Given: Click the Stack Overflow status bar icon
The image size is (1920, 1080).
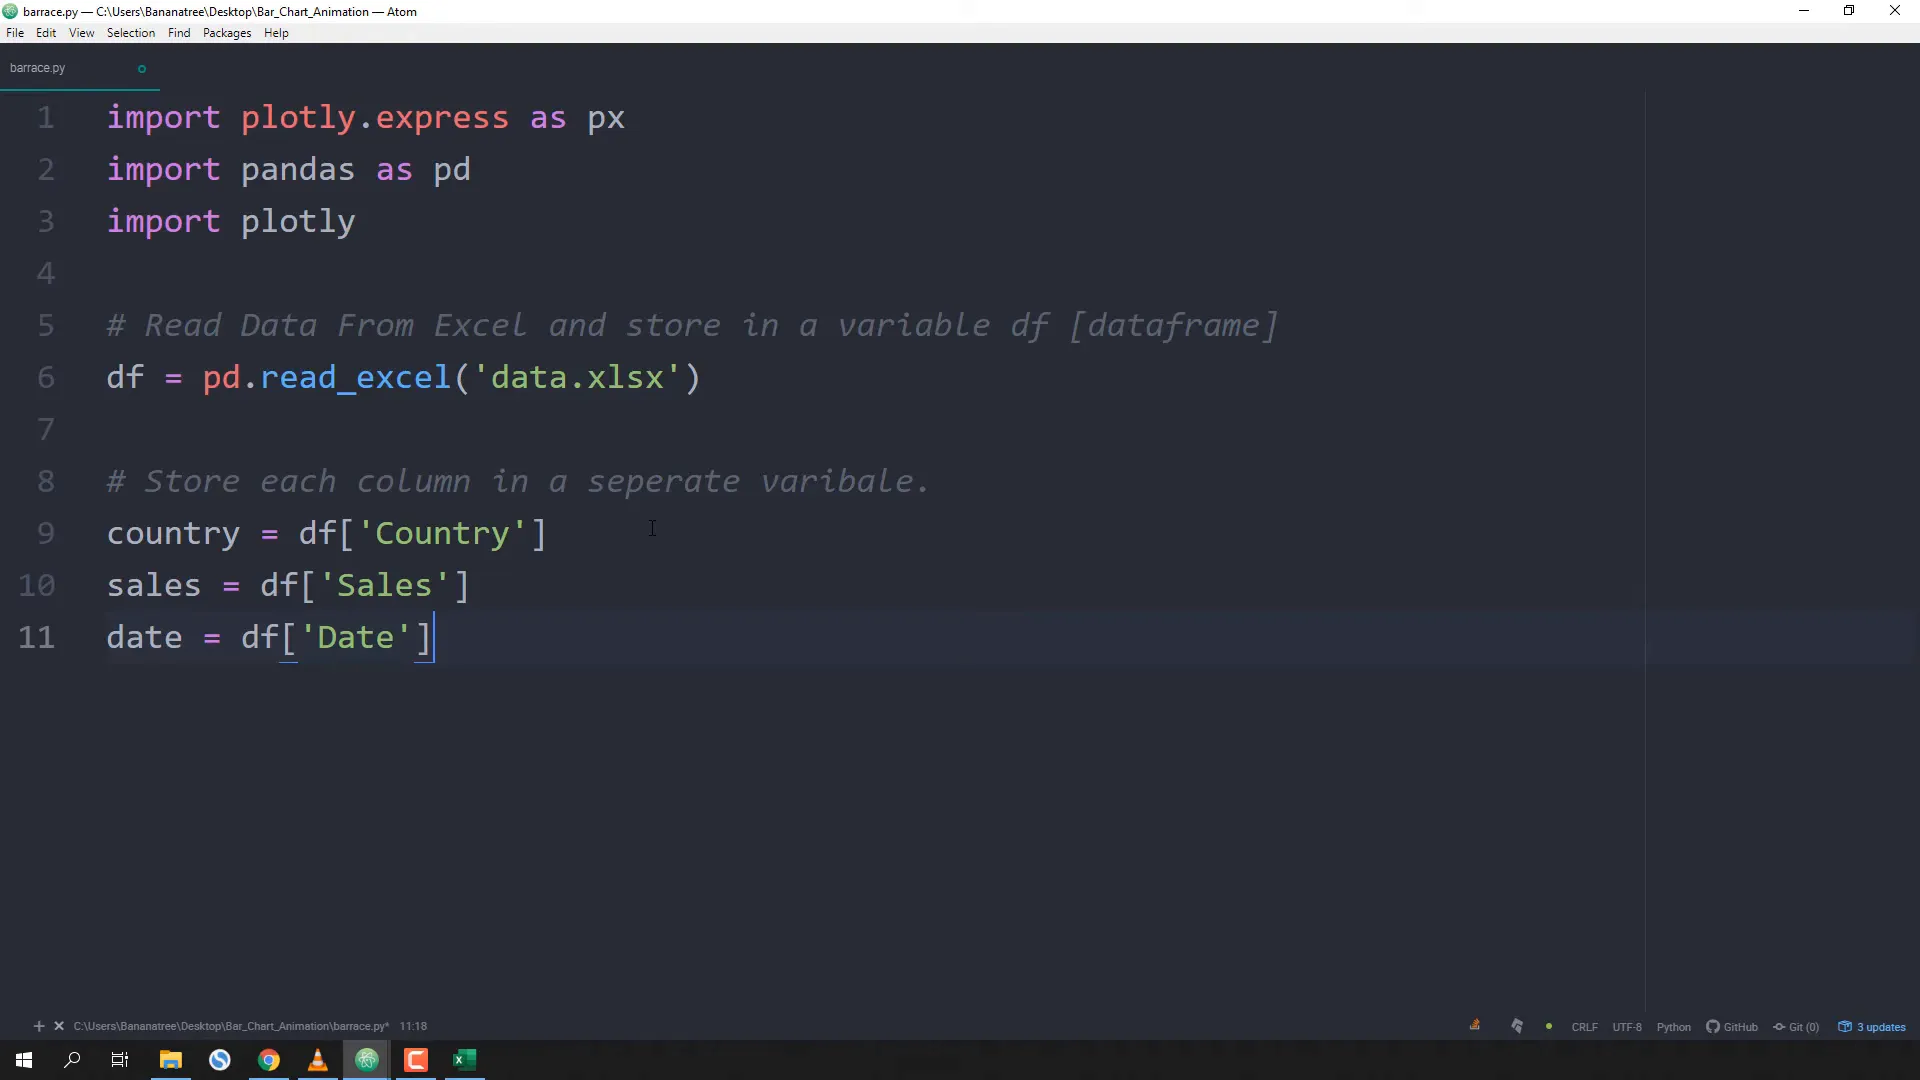Looking at the screenshot, I should pos(1475,1025).
